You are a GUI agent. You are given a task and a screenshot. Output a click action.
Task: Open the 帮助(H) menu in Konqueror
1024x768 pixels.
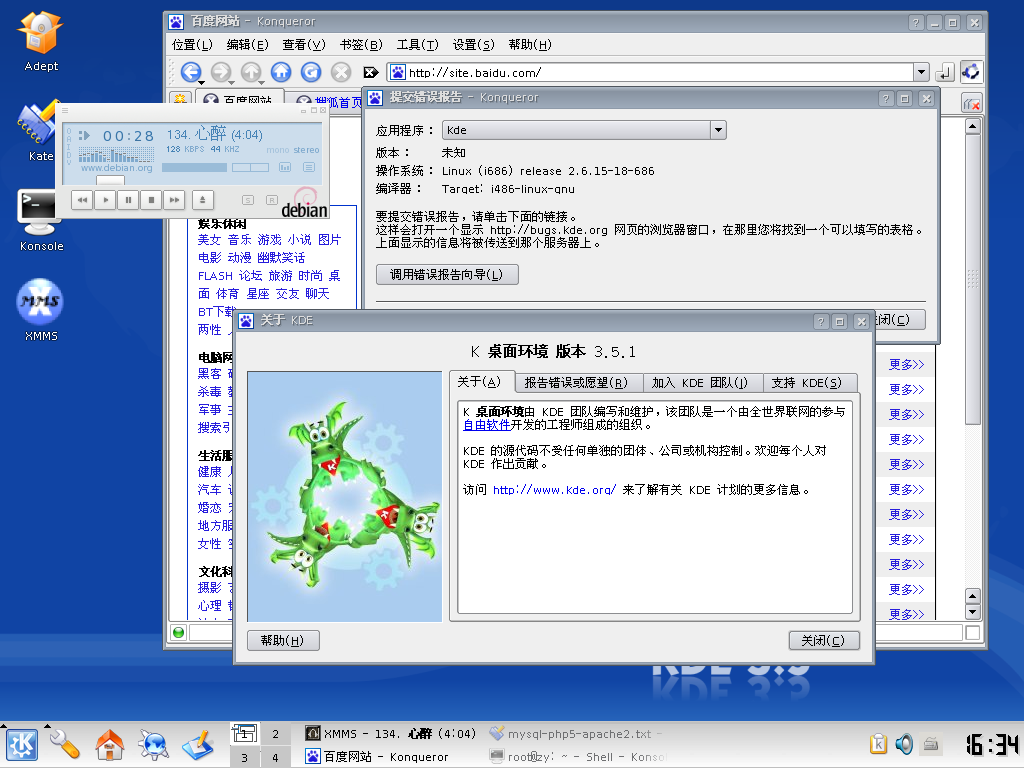click(x=530, y=44)
